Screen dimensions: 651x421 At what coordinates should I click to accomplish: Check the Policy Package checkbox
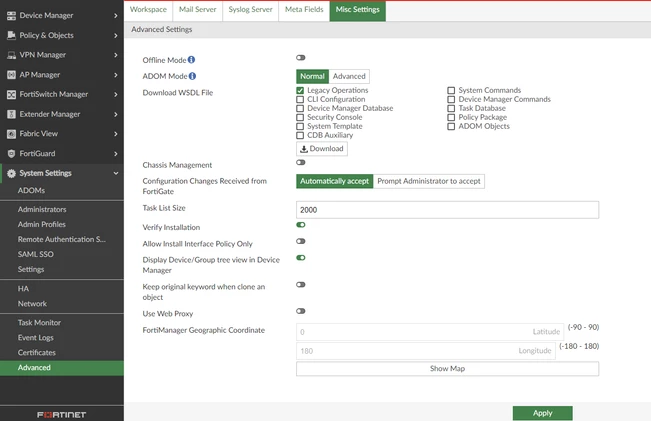(451, 117)
